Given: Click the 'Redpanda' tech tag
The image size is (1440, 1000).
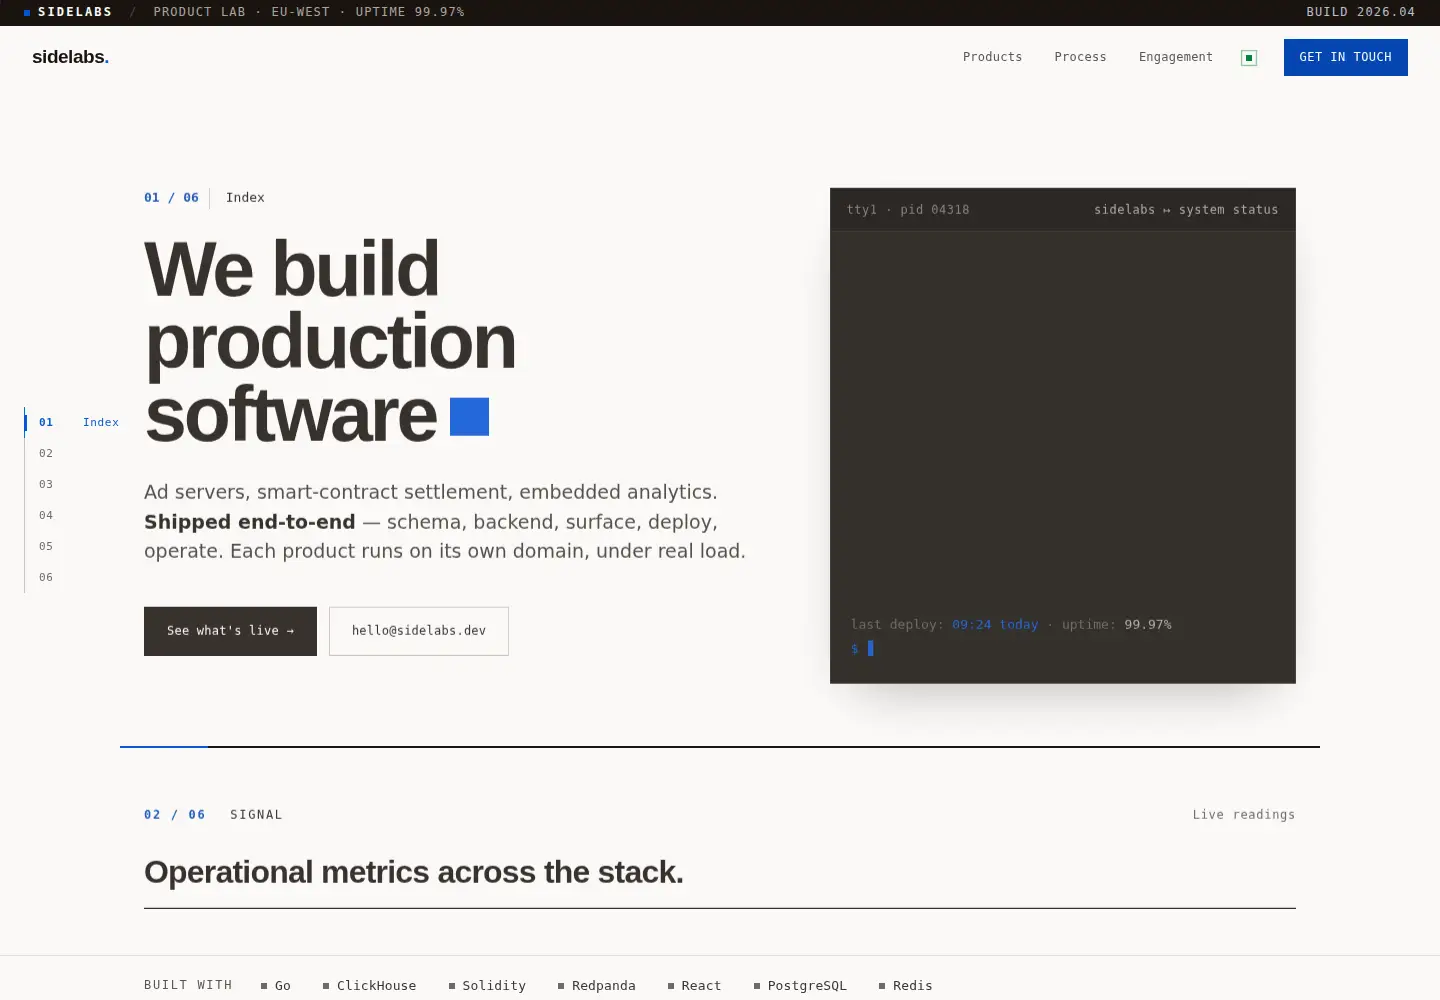Looking at the screenshot, I should [597, 986].
